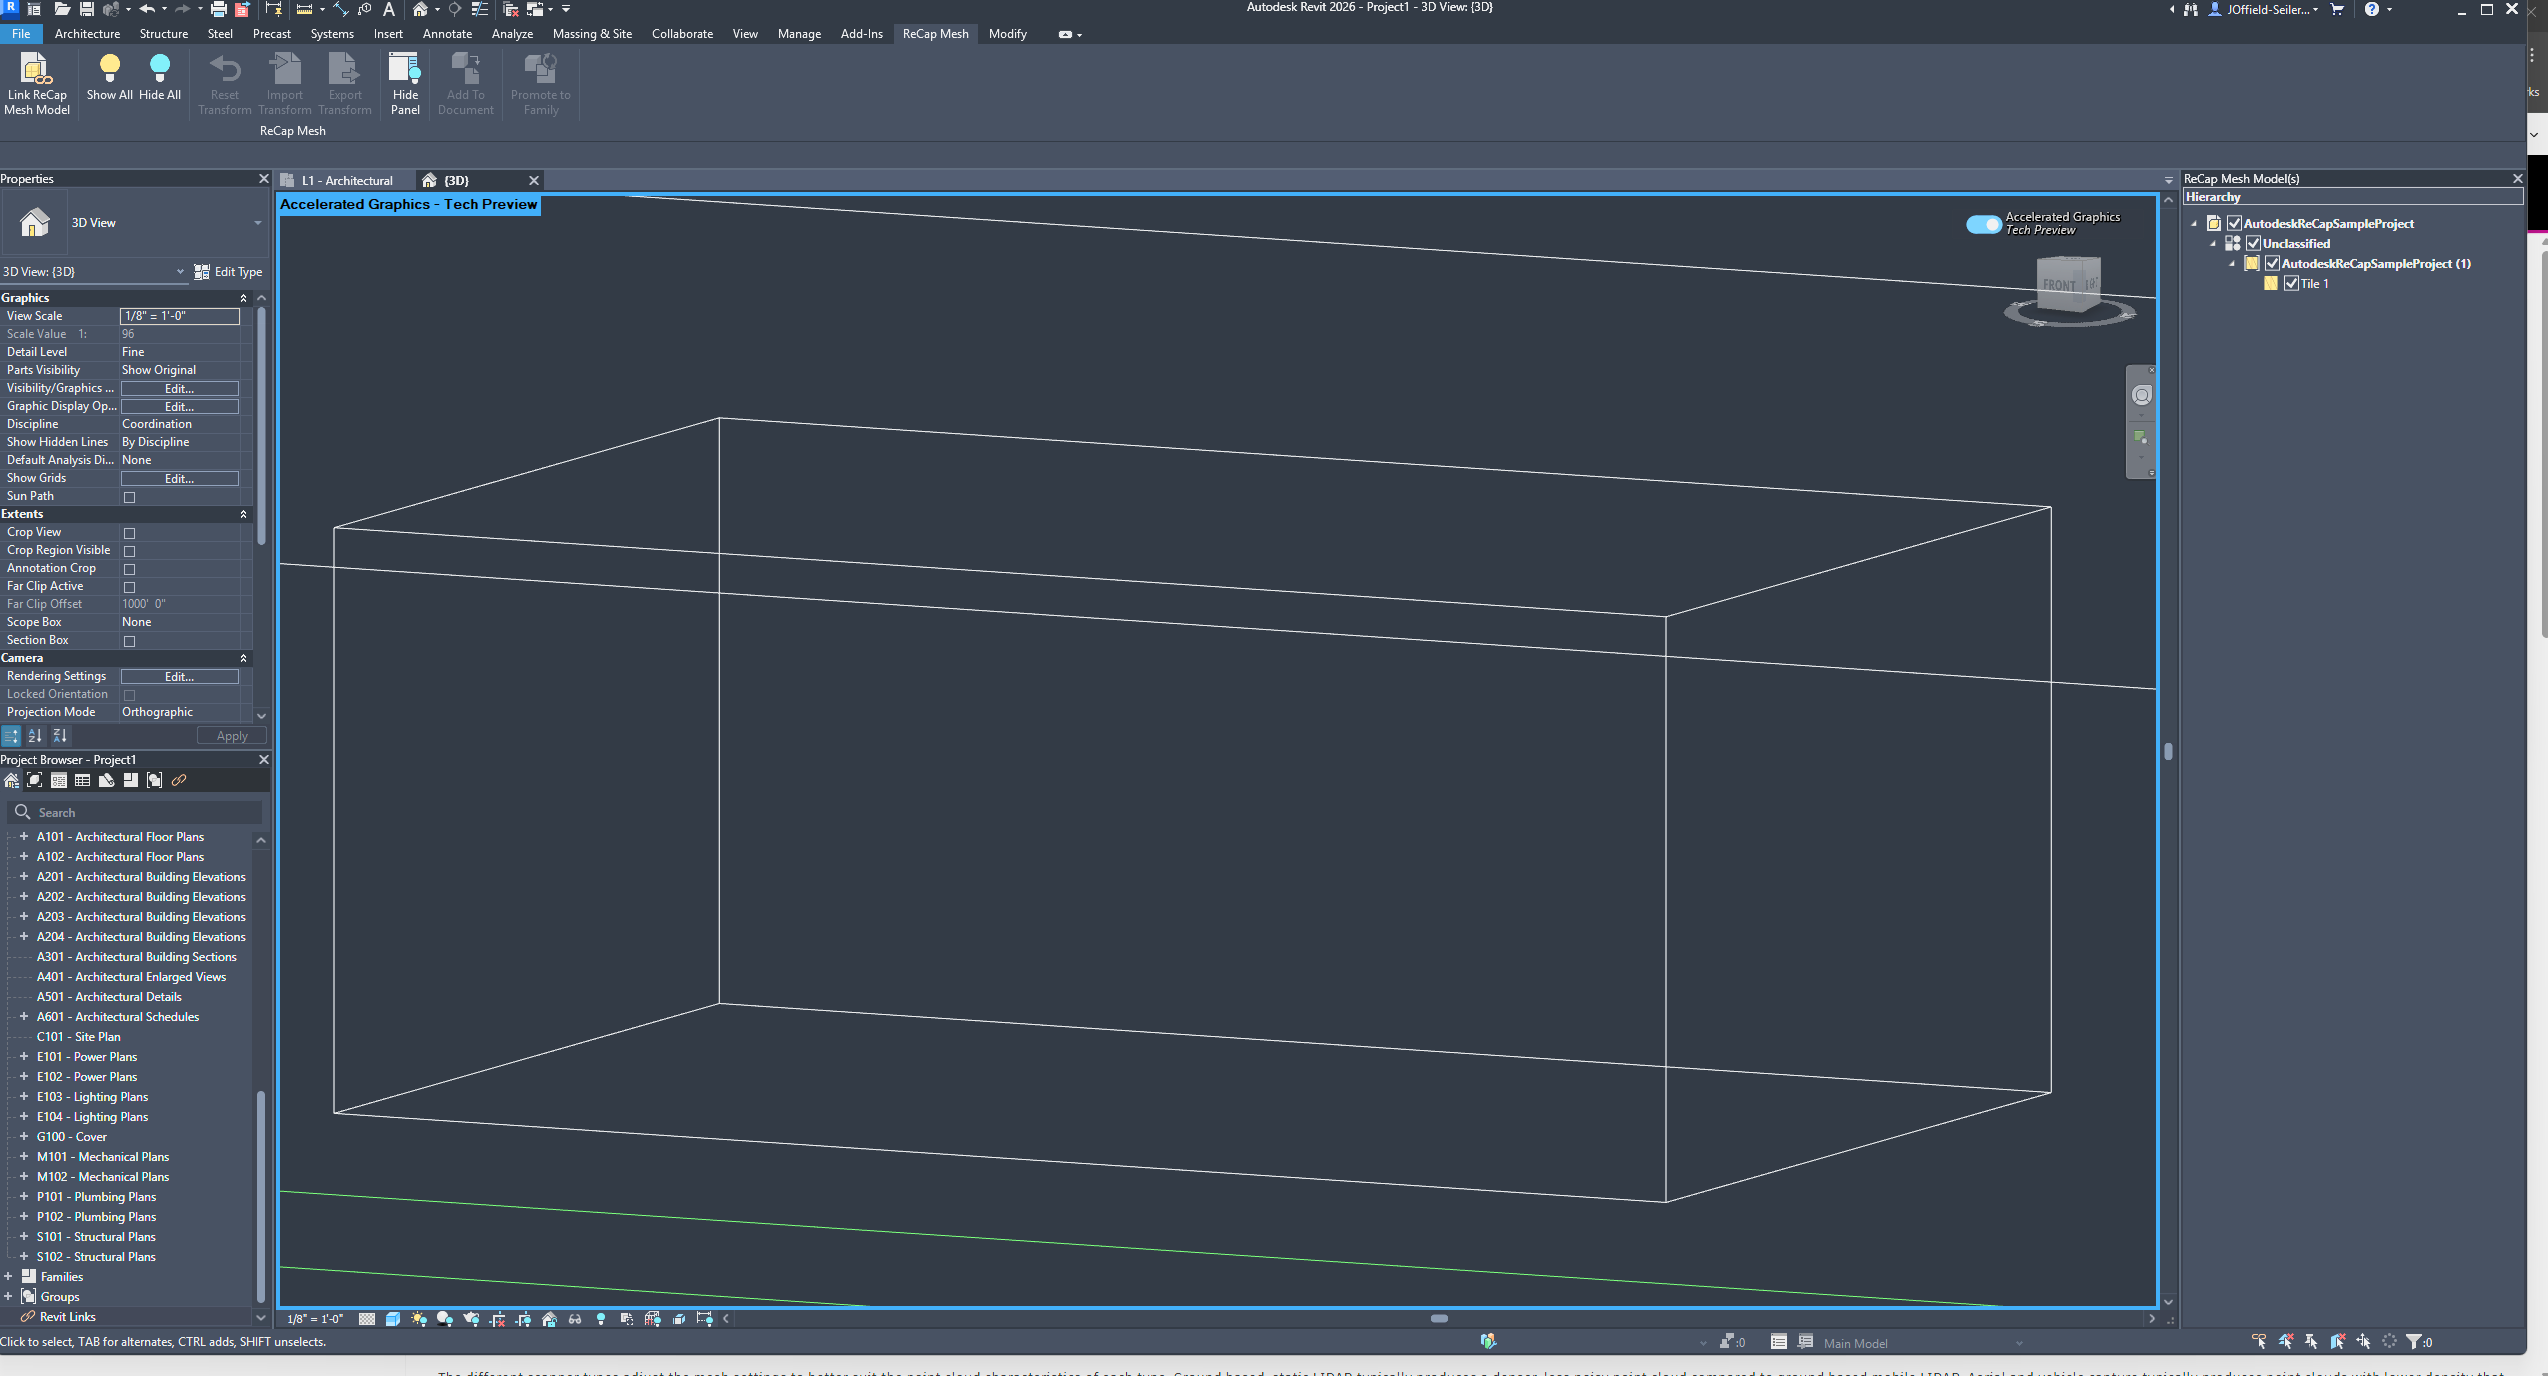The height and width of the screenshot is (1376, 2548).
Task: Toggle Shadows icon in view control bar
Action: coord(445,1319)
